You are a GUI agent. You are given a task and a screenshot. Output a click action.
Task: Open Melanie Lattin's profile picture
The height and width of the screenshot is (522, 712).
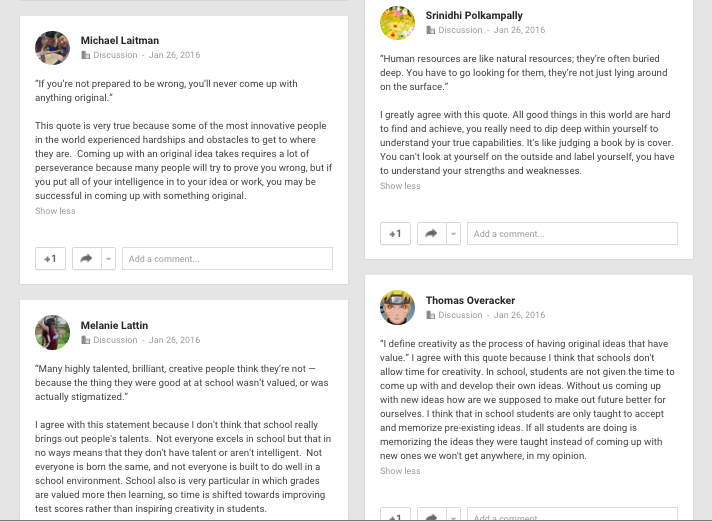pyautogui.click(x=53, y=333)
